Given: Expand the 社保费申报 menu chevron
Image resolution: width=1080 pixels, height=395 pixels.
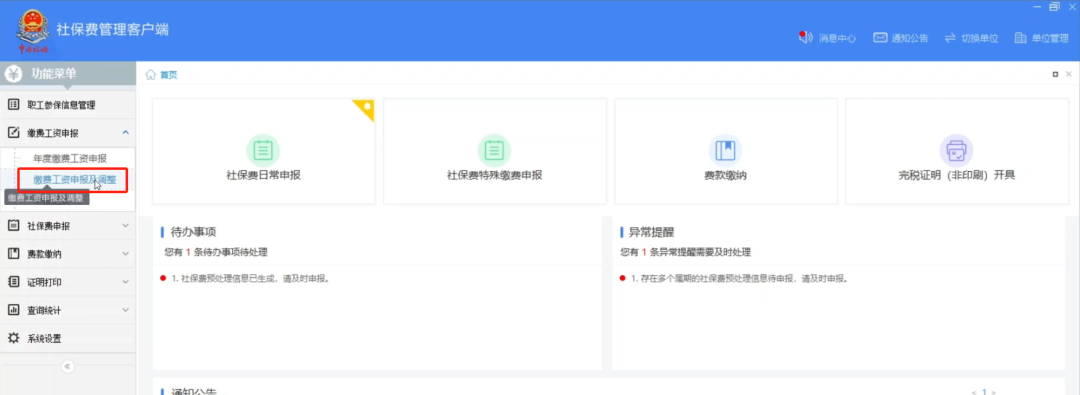Looking at the screenshot, I should point(125,225).
